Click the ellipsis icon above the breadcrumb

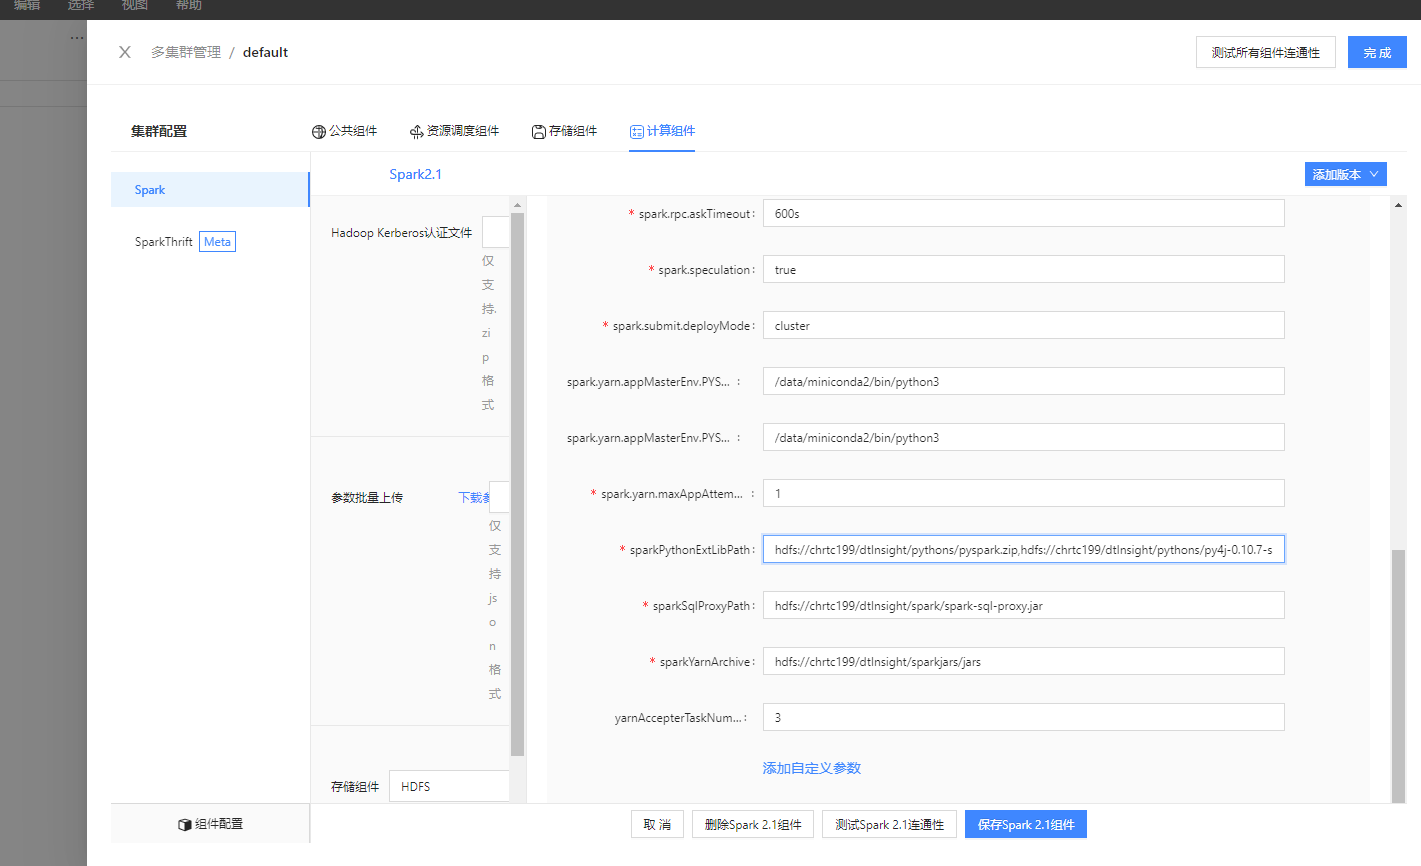76,37
